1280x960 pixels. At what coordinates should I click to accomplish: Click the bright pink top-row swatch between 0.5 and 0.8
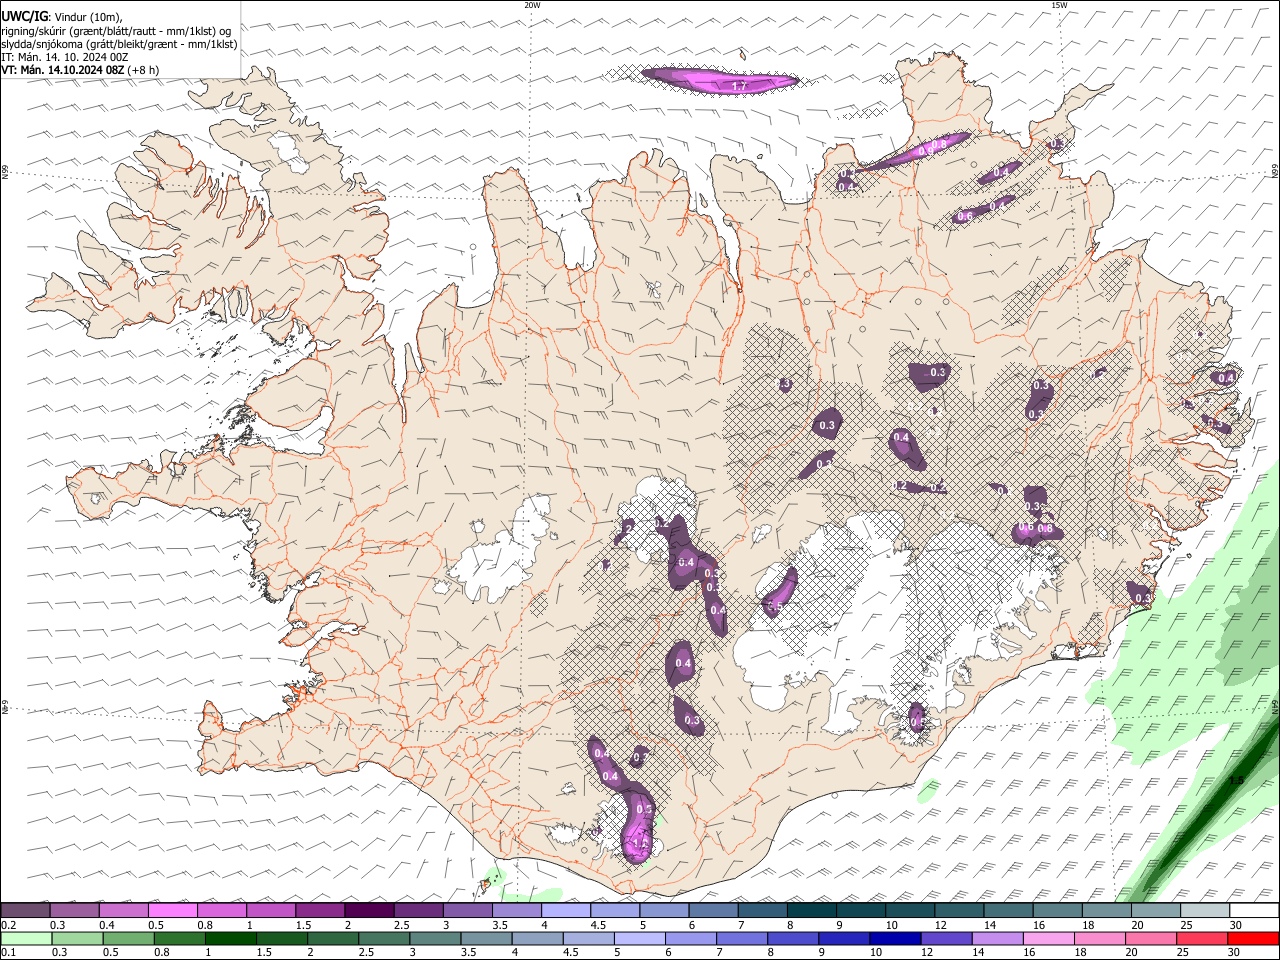click(x=174, y=911)
